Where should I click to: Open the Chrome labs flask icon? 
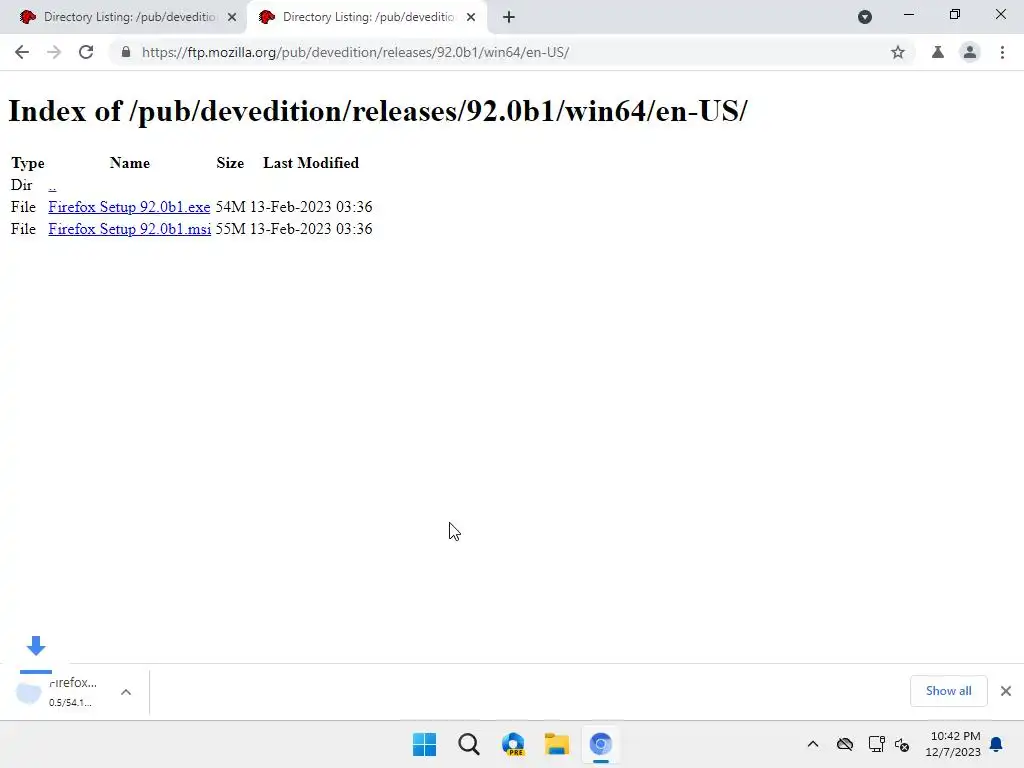tap(938, 52)
